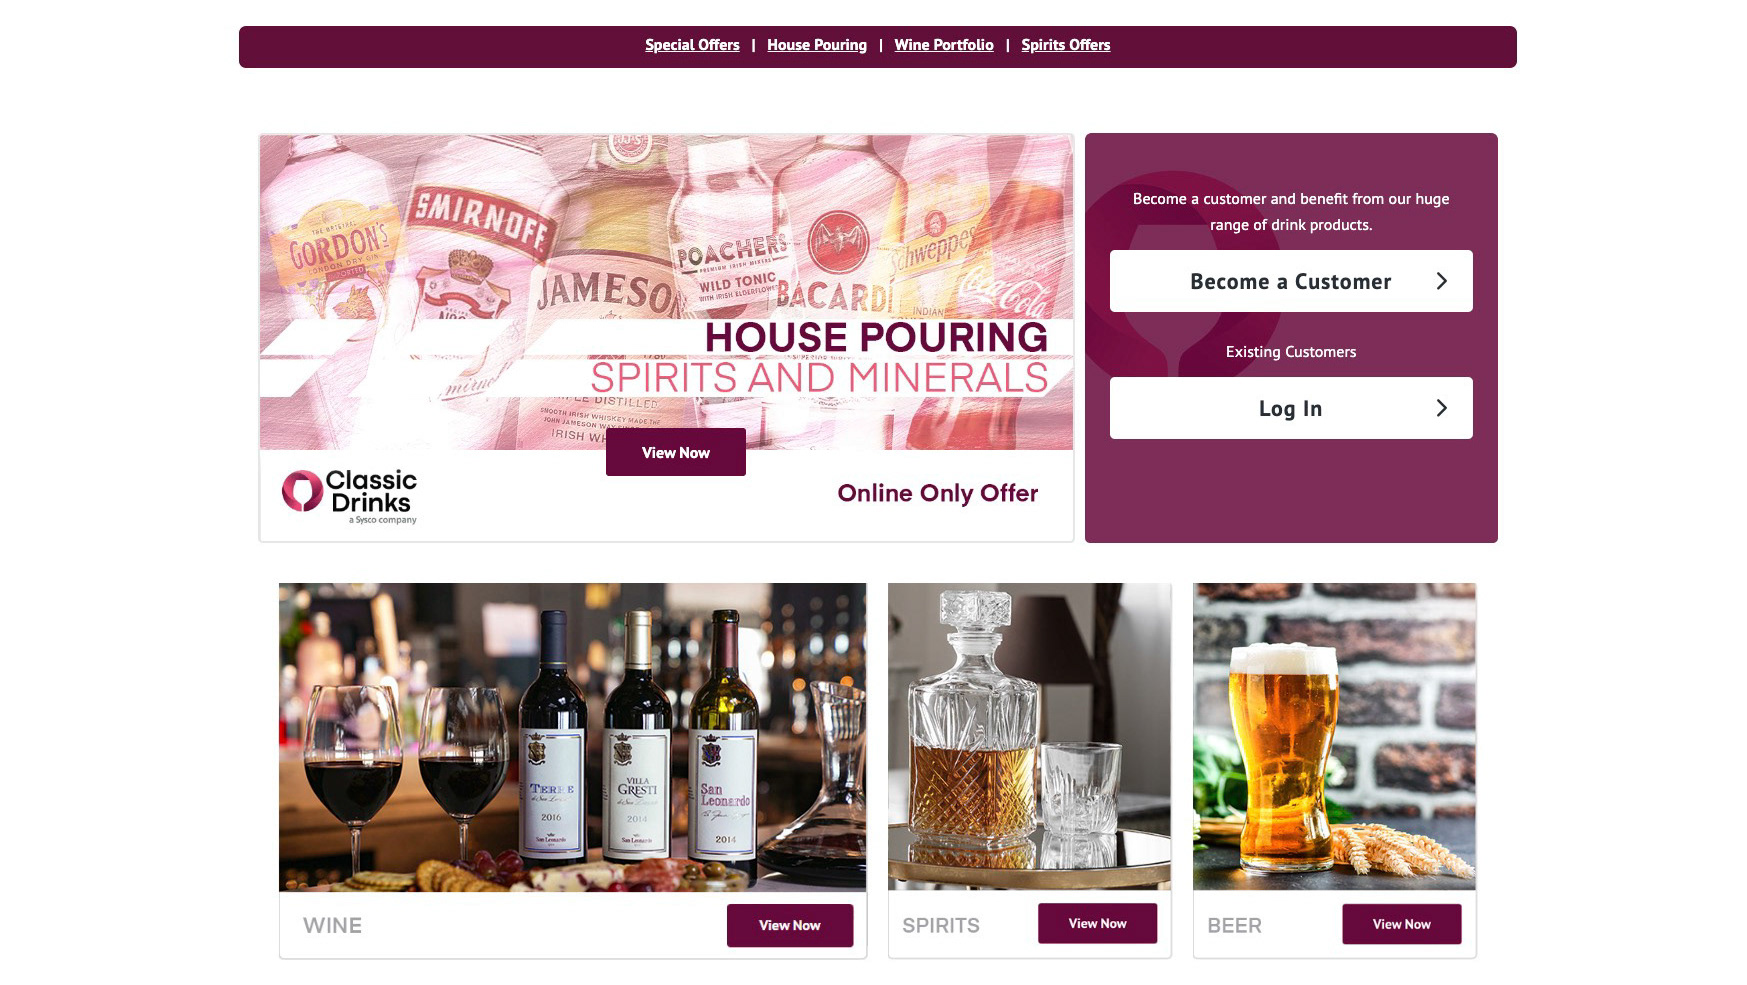Click the Become a Customer button
This screenshot has height=985, width=1747.
pyautogui.click(x=1291, y=281)
